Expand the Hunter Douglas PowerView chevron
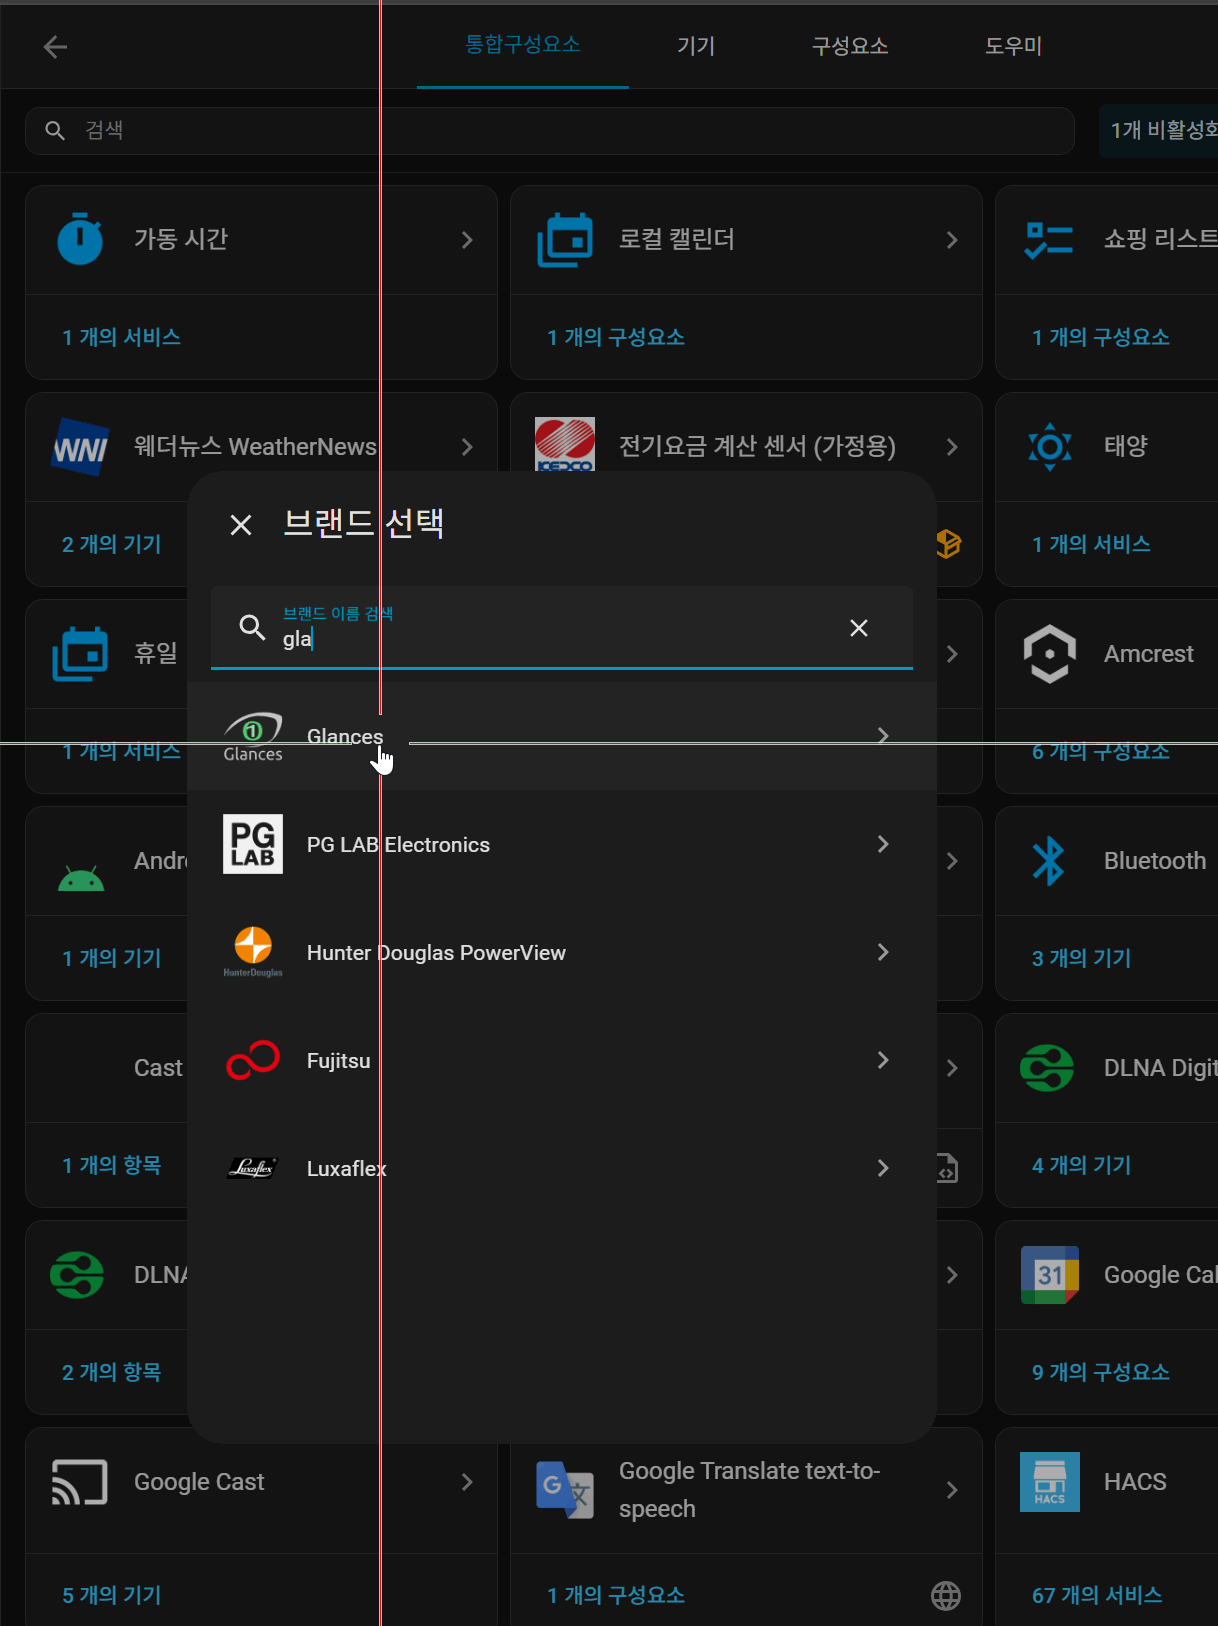Screen dimensions: 1218x1626 click(883, 952)
